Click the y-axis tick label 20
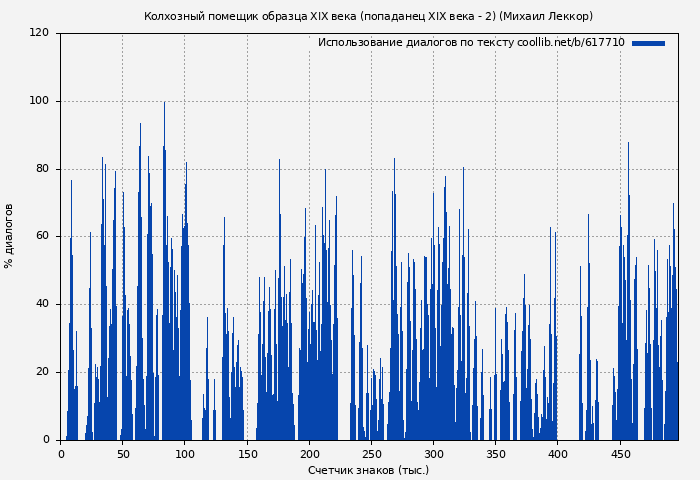700x480 pixels. (x=42, y=372)
